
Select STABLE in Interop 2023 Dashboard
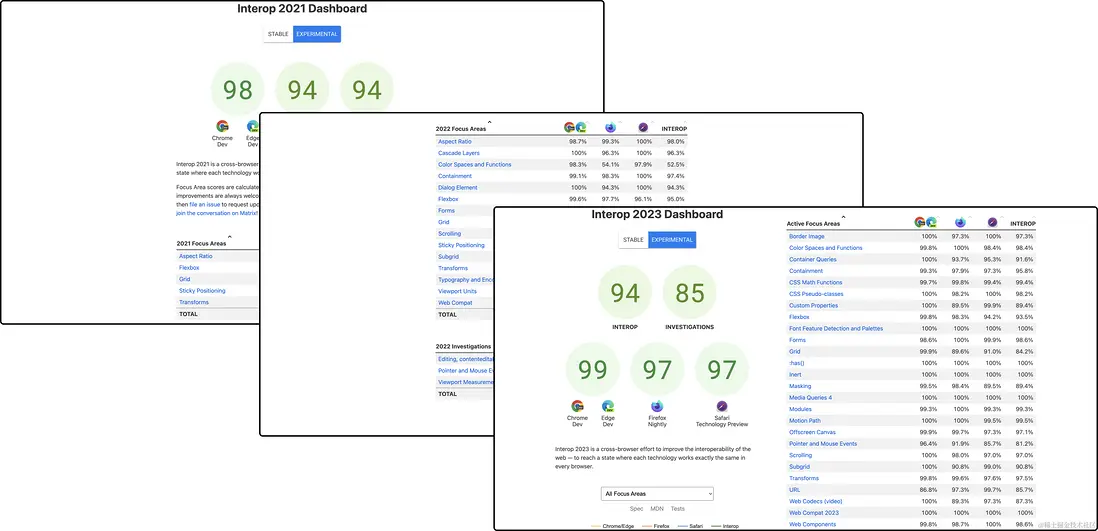tap(633, 240)
